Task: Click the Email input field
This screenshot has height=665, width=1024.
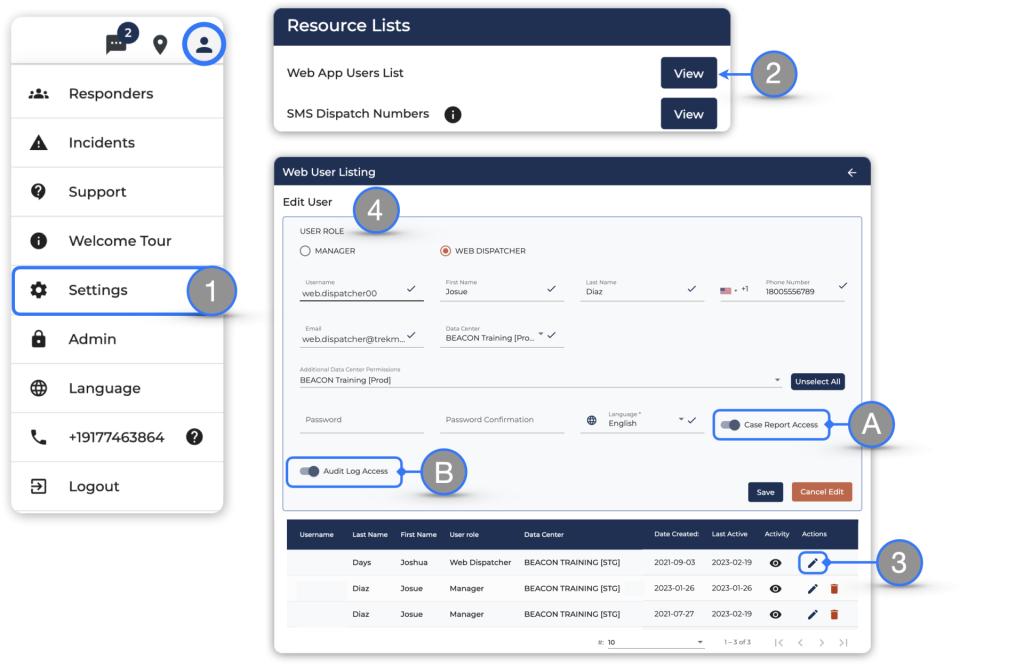Action: pos(361,335)
